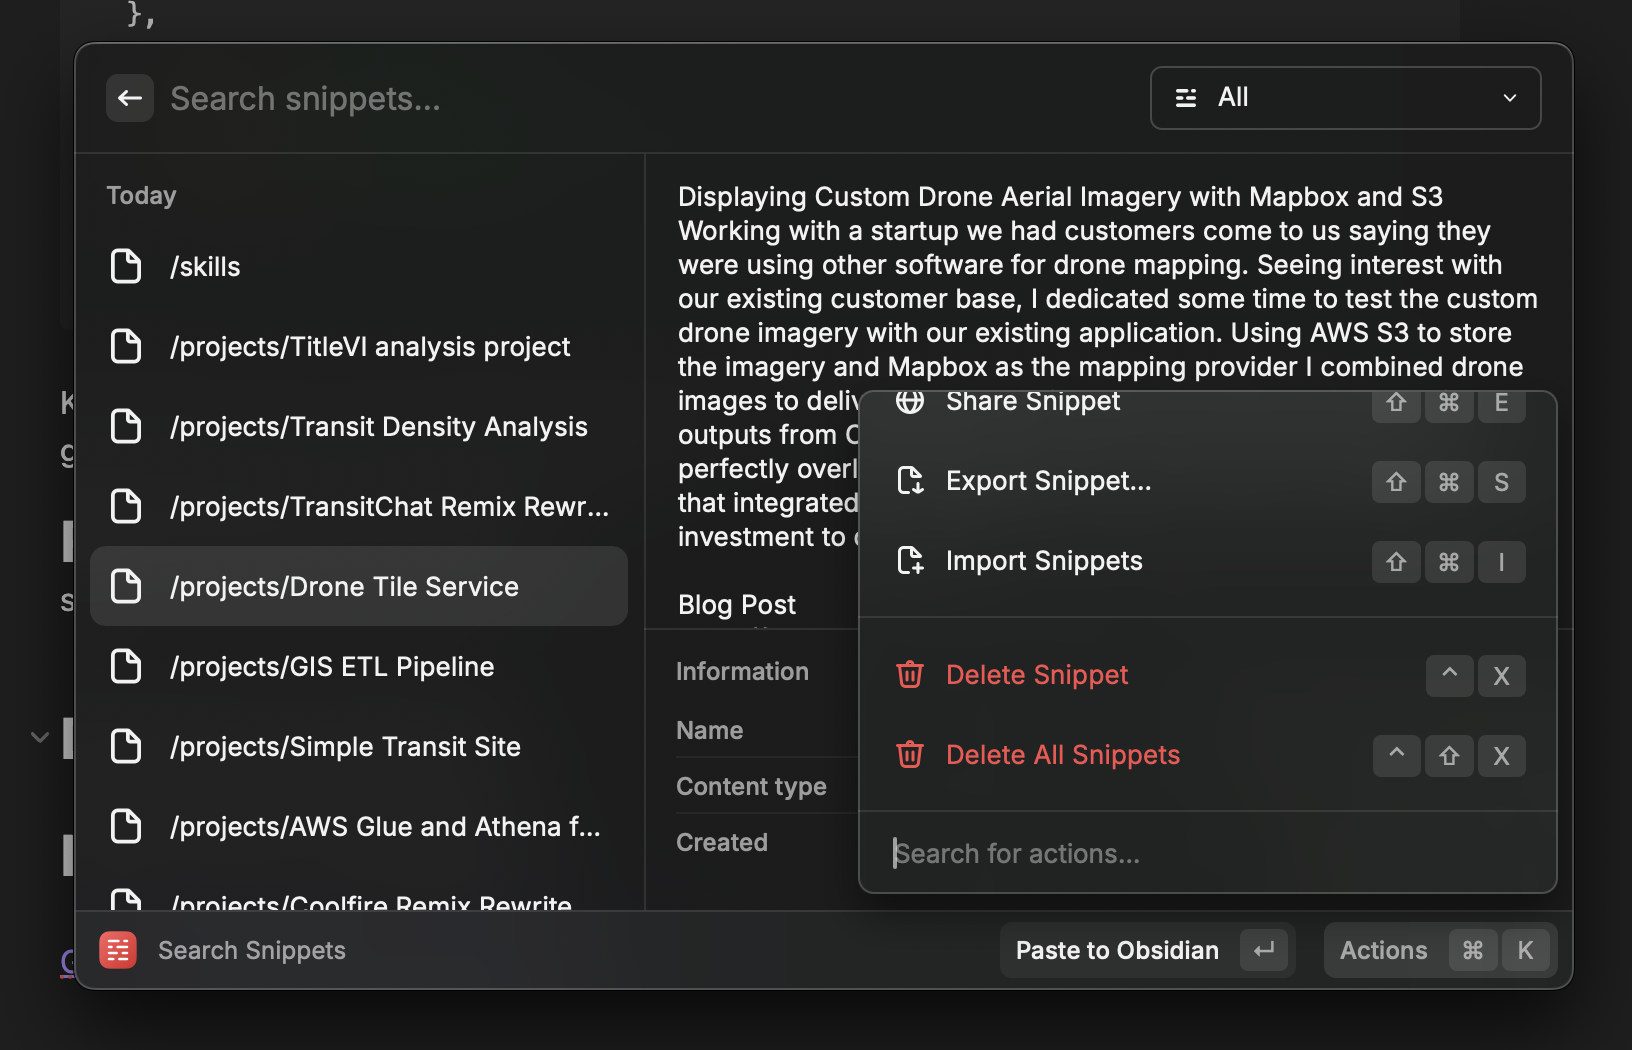This screenshot has height=1050, width=1632.
Task: Click the Name label in details
Action: (709, 731)
